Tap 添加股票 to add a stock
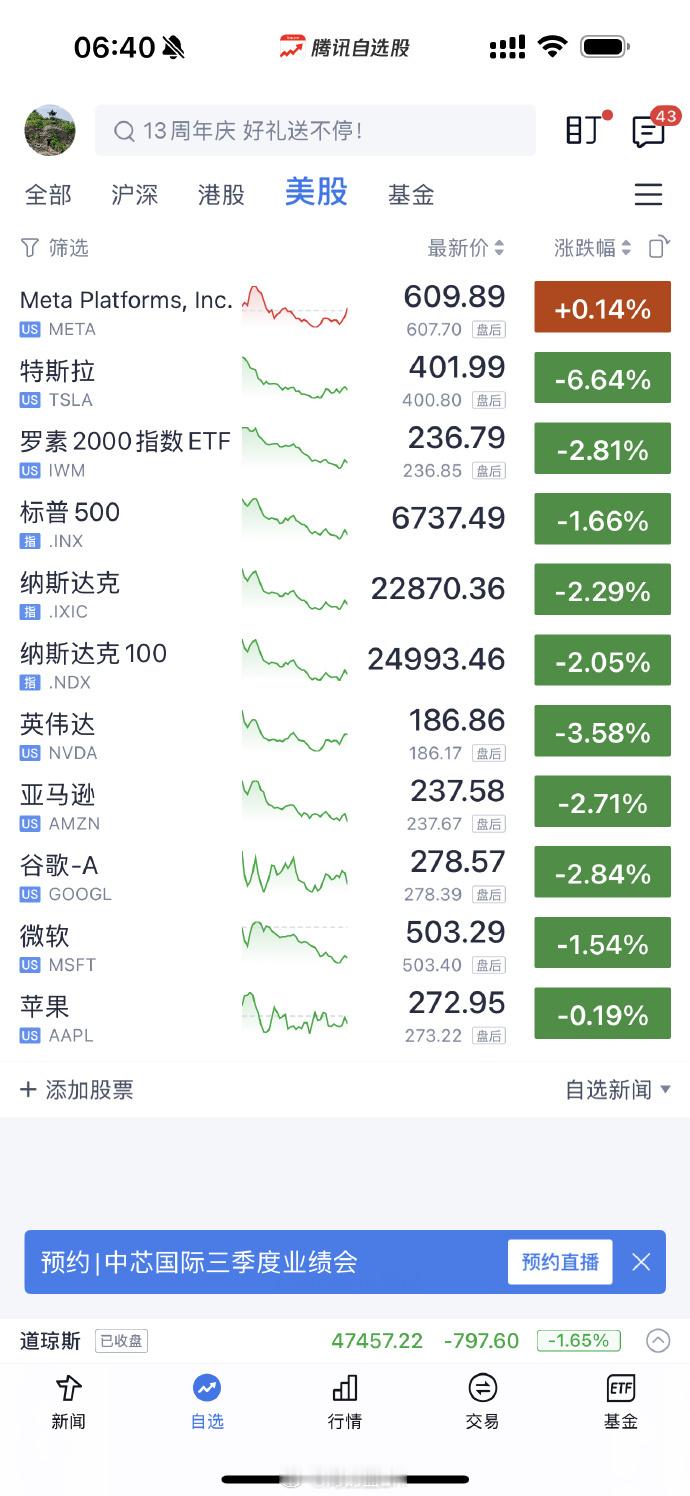690x1496 pixels. coord(77,1089)
